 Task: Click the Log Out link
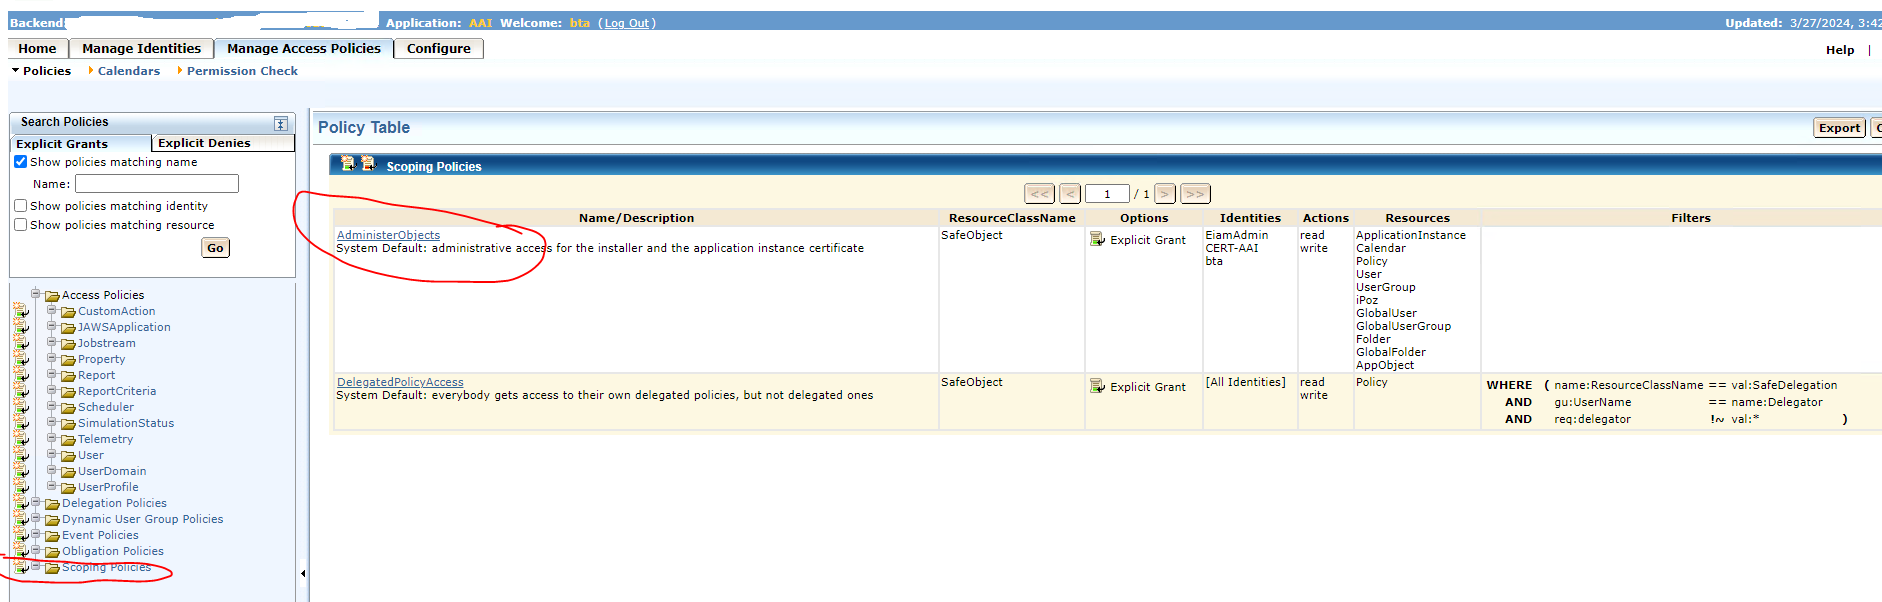(x=627, y=23)
